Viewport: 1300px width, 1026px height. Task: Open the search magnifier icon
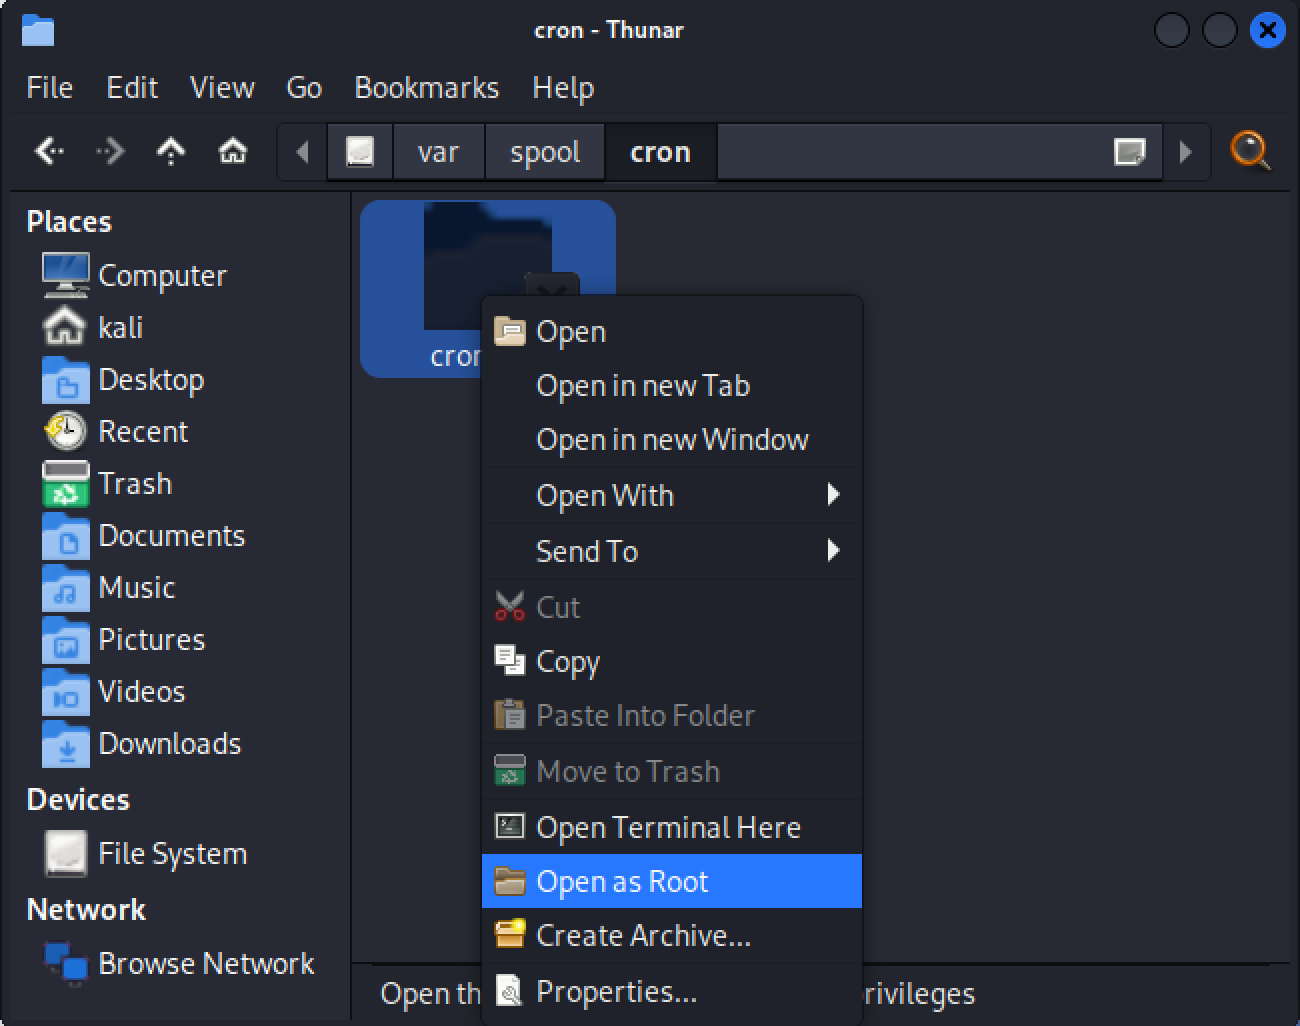click(x=1250, y=152)
